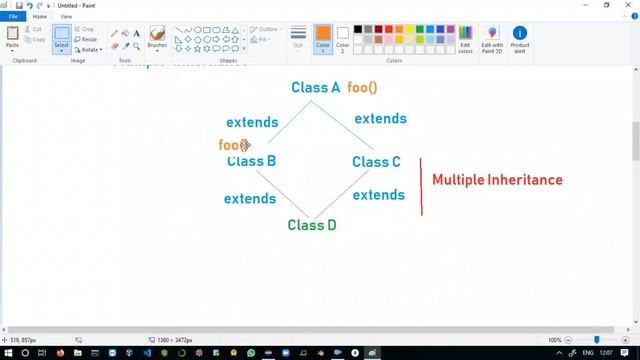Click the vertical scrollbar thumb
640x360 pixels.
point(636,141)
